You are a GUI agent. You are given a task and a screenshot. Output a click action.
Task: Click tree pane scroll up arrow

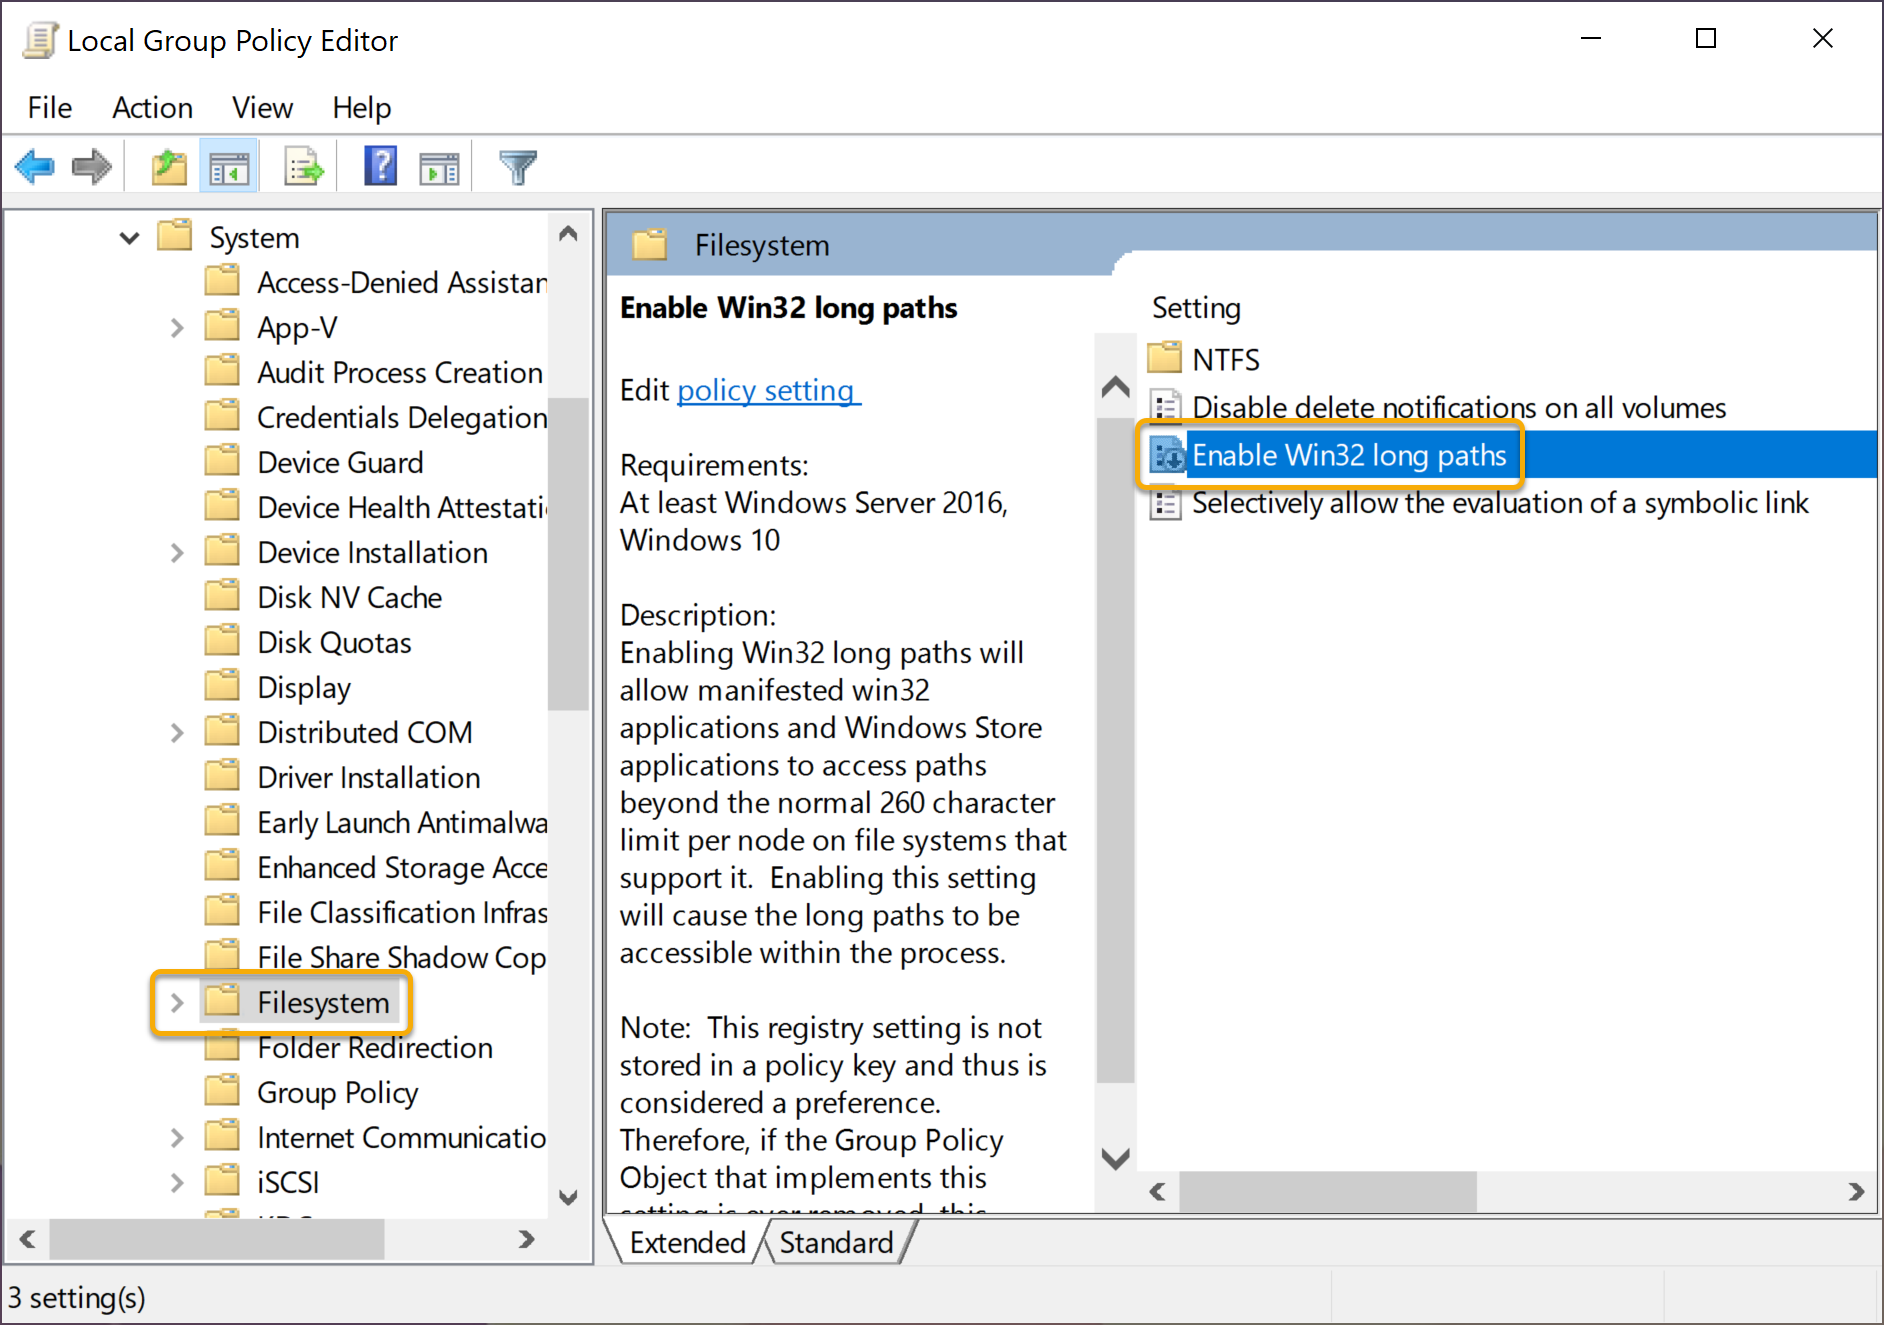click(x=568, y=234)
